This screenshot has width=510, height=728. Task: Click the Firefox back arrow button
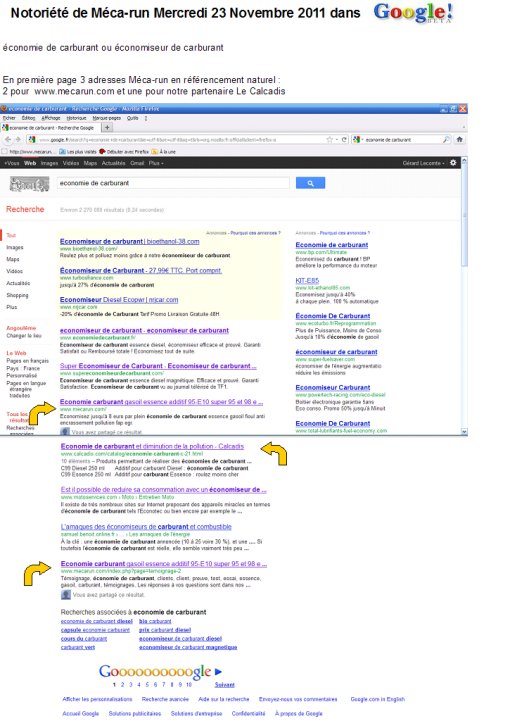coord(8,139)
